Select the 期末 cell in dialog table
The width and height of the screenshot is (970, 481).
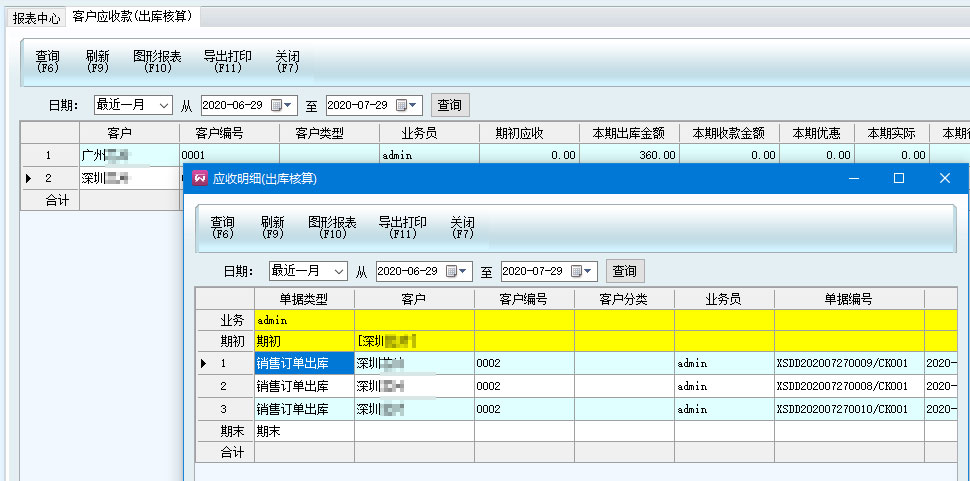click(x=304, y=432)
